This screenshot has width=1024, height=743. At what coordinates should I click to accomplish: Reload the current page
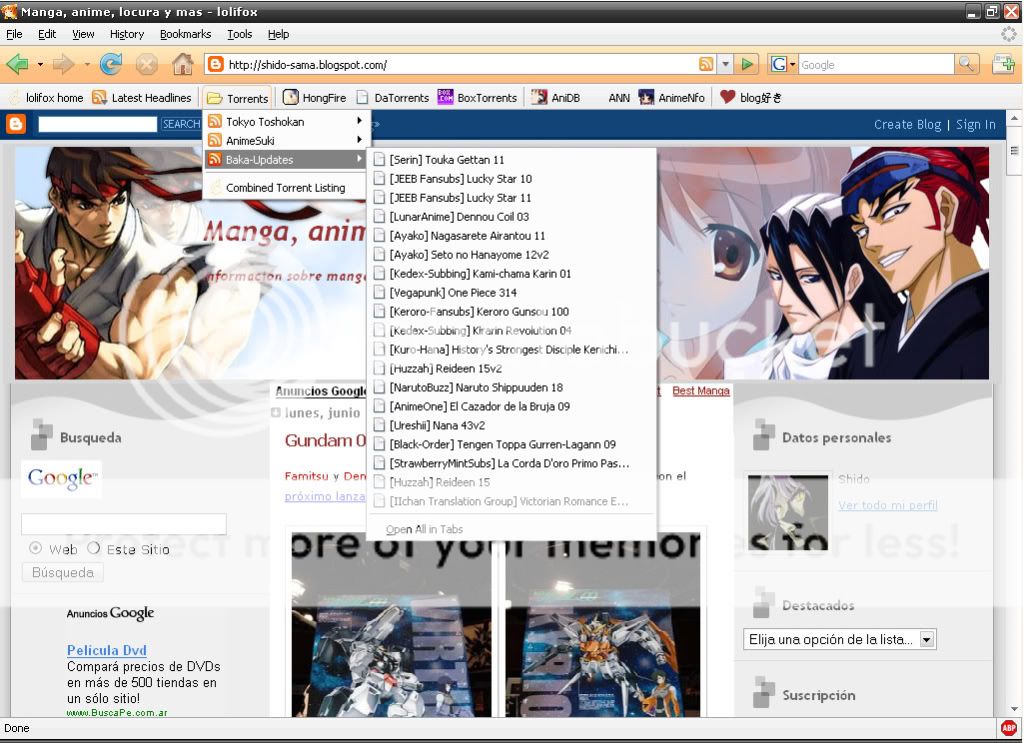108,62
